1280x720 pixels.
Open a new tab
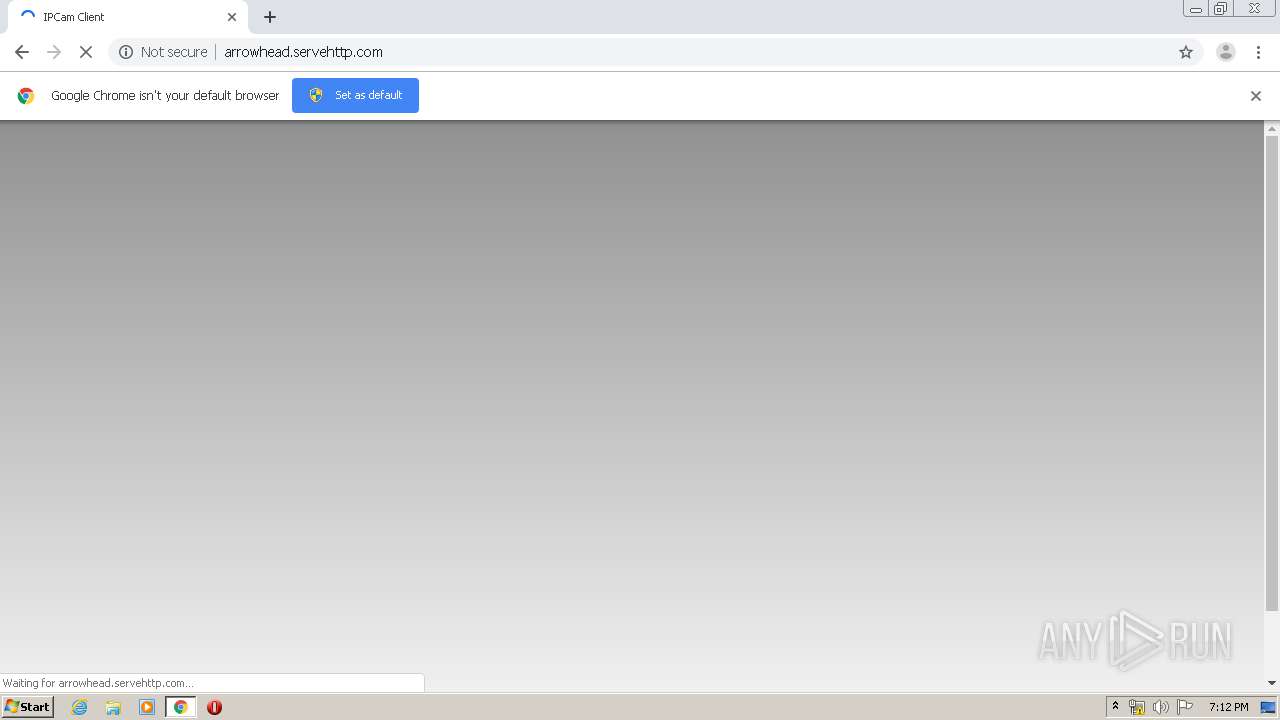click(x=270, y=17)
